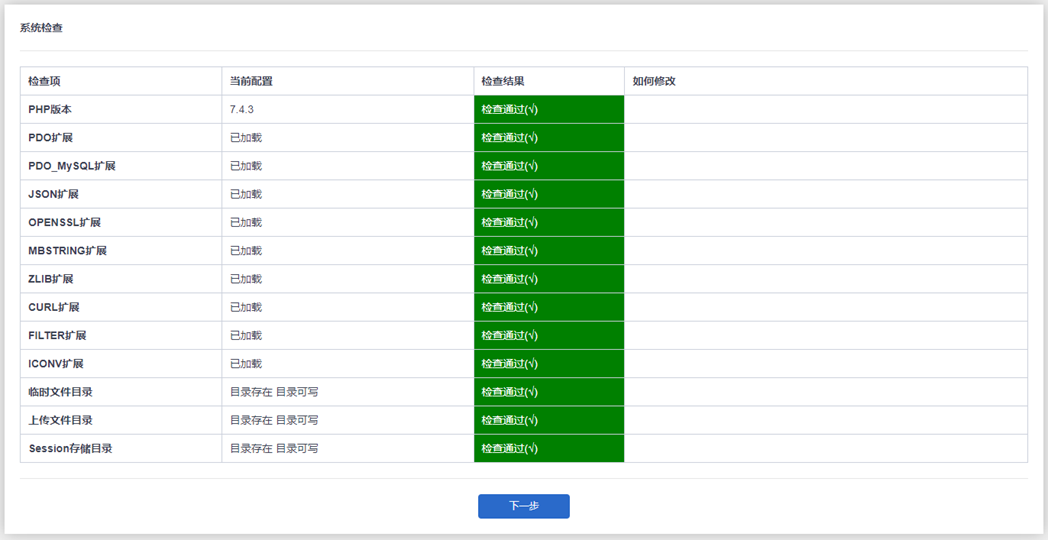The image size is (1048, 540).
Task: Select the CURL扩展 row label
Action: point(54,307)
